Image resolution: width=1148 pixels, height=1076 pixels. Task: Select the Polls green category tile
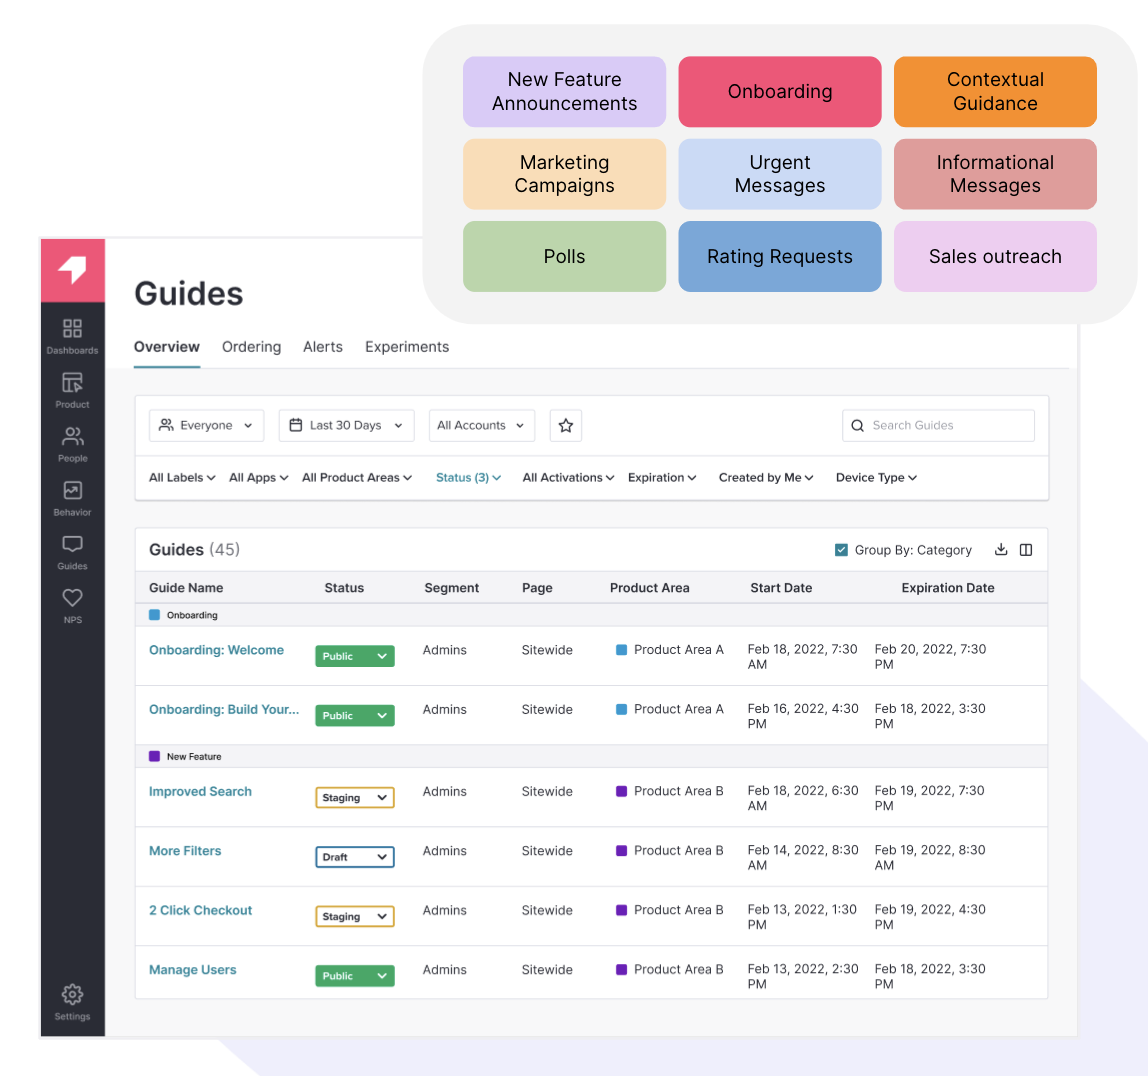pyautogui.click(x=564, y=257)
